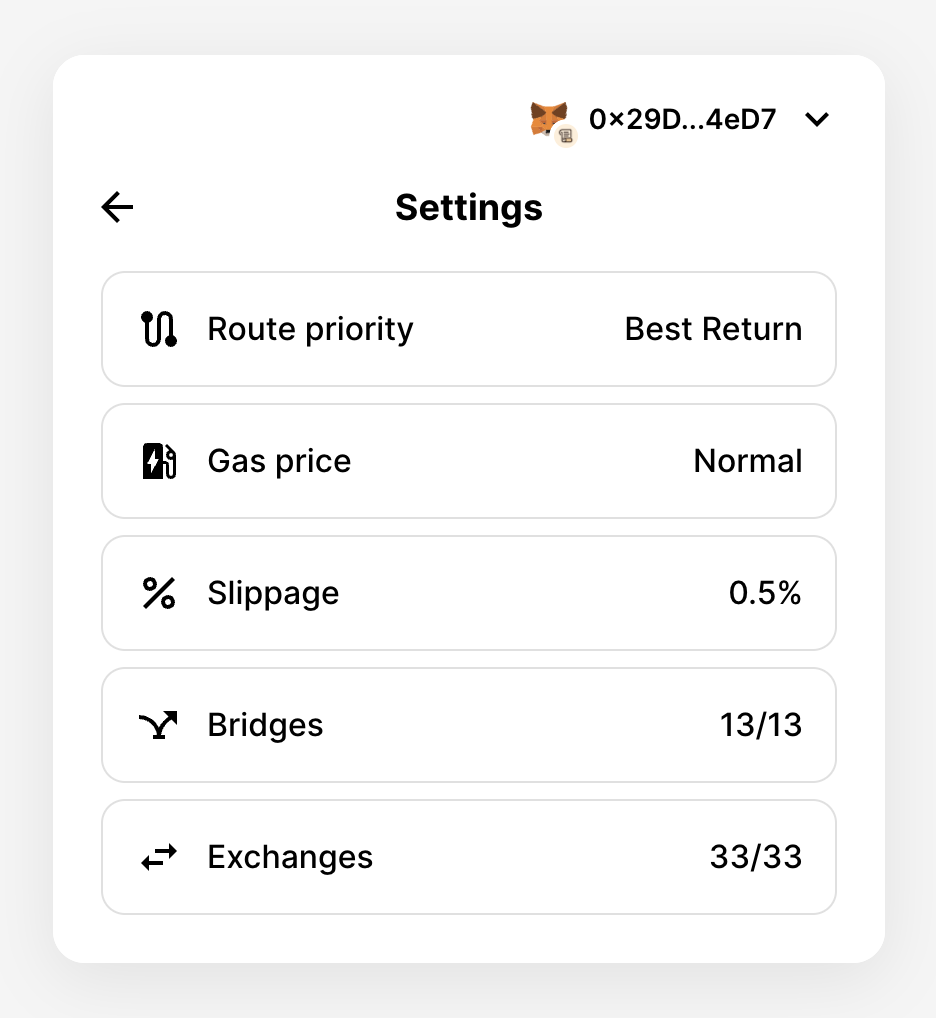Open the Gas price setting
936x1018 pixels.
coord(469,461)
